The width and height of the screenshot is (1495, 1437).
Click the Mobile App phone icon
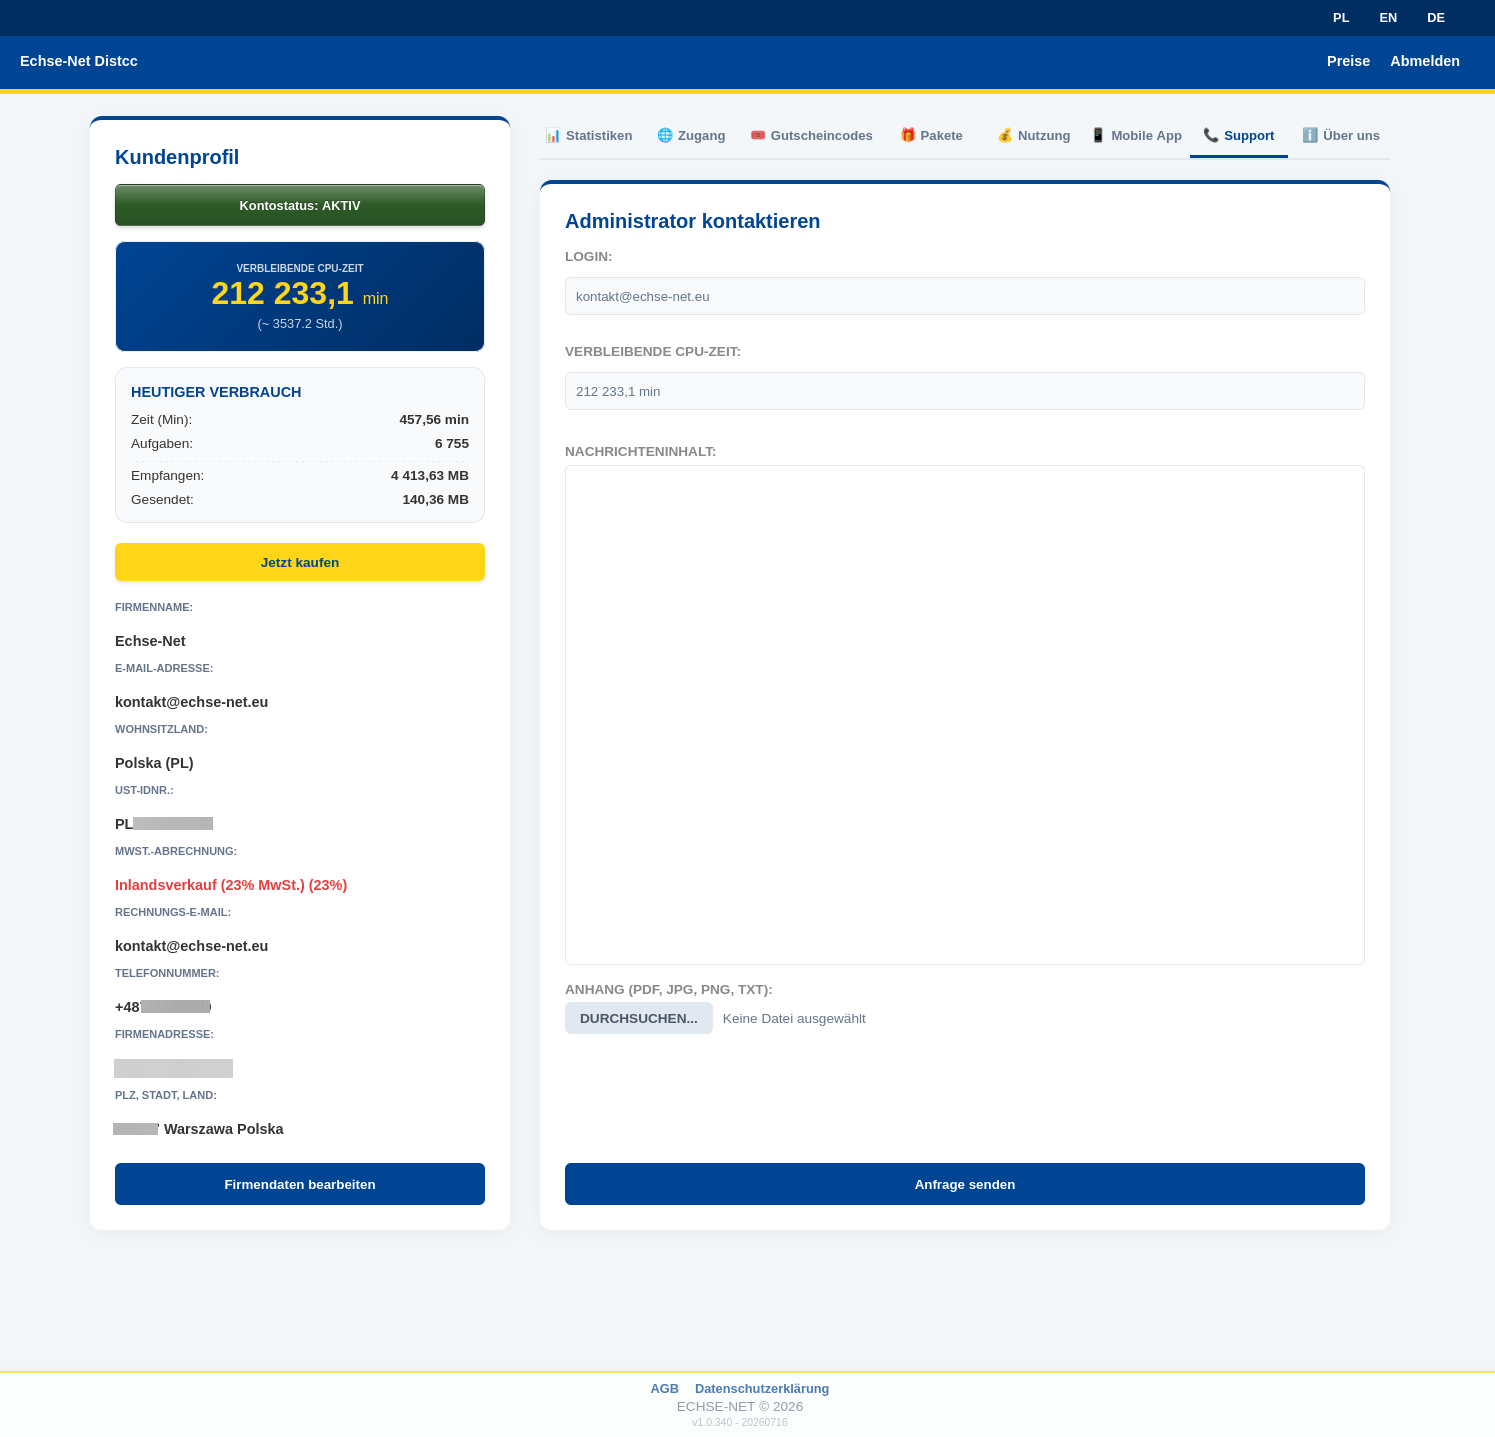[1098, 135]
